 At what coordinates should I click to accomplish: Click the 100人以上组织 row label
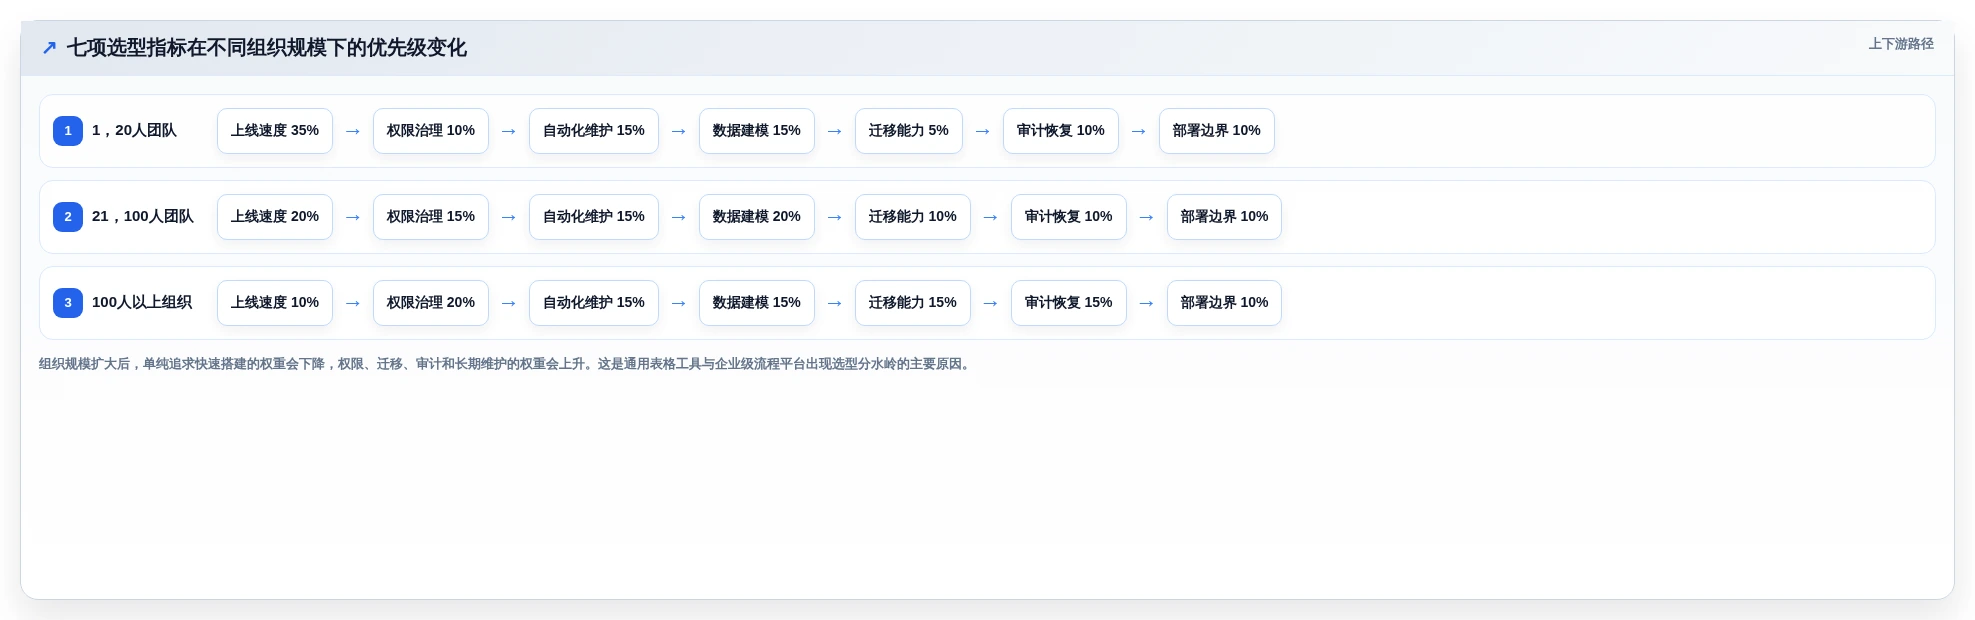click(x=142, y=303)
